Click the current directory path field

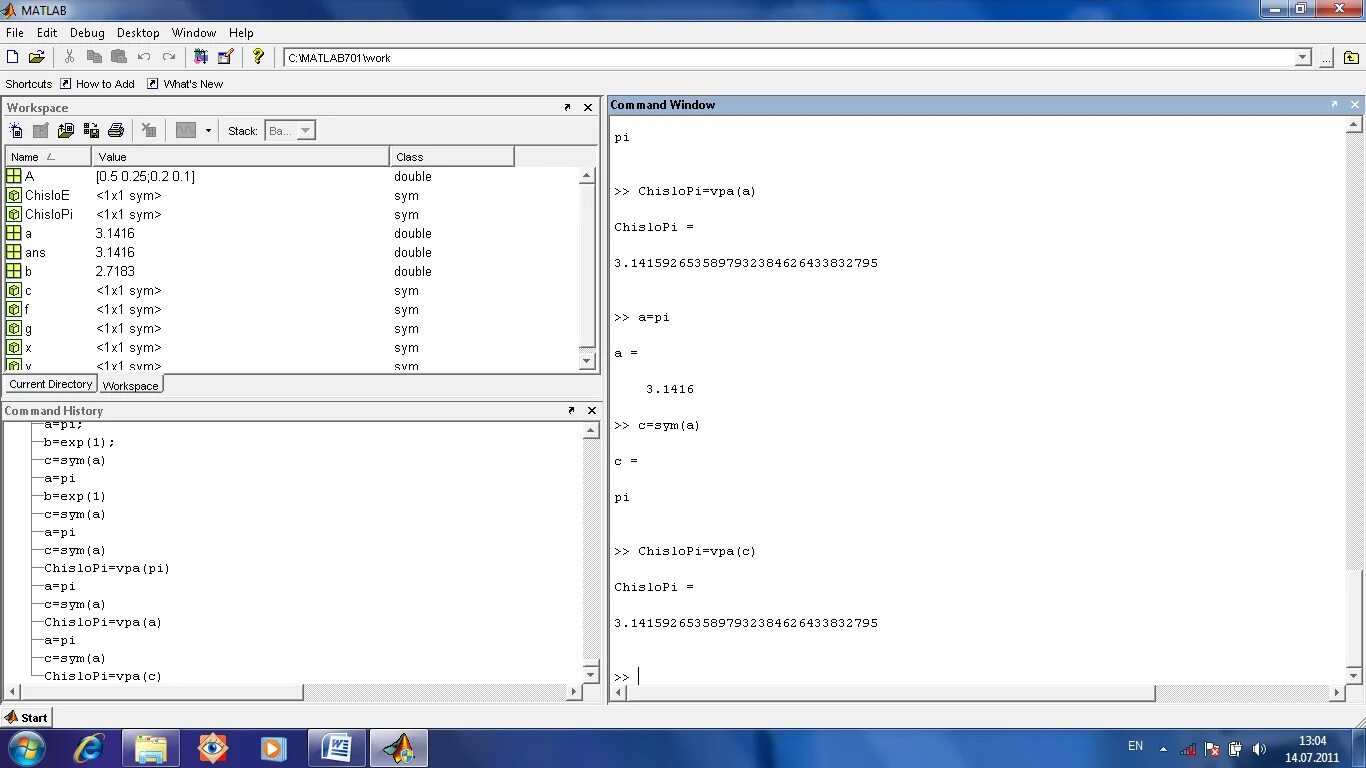point(789,58)
